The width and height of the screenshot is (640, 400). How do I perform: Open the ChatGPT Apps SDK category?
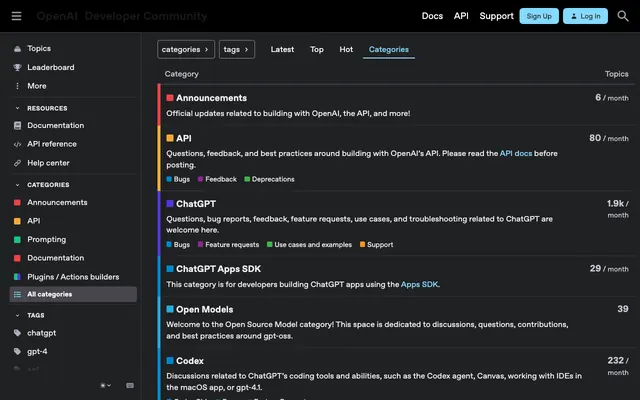tap(218, 269)
